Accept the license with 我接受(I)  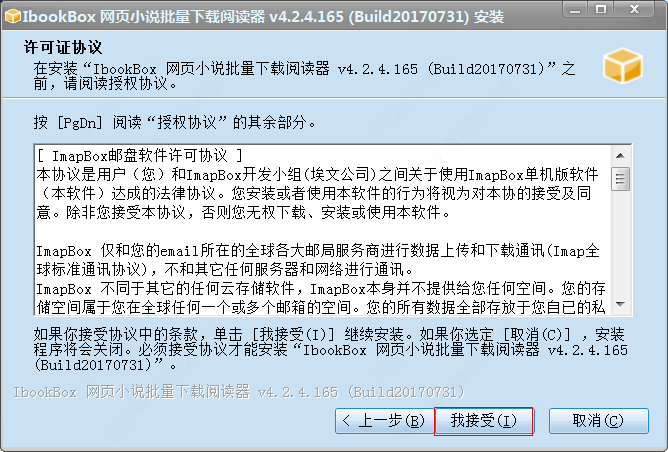pos(484,421)
